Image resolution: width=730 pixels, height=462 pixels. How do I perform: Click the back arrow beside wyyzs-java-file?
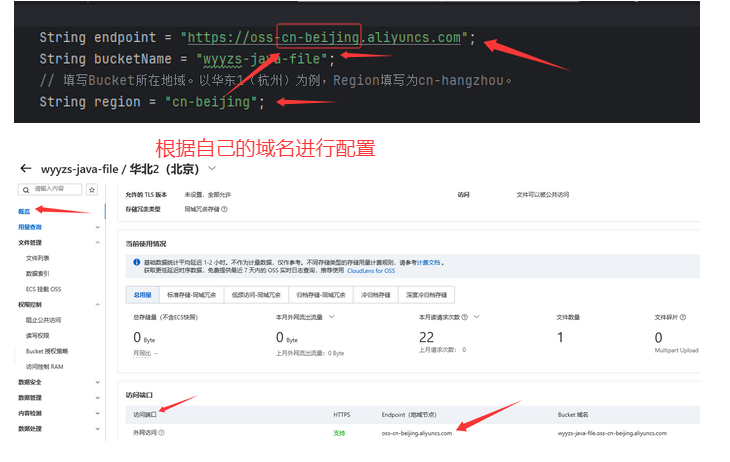click(x=26, y=169)
